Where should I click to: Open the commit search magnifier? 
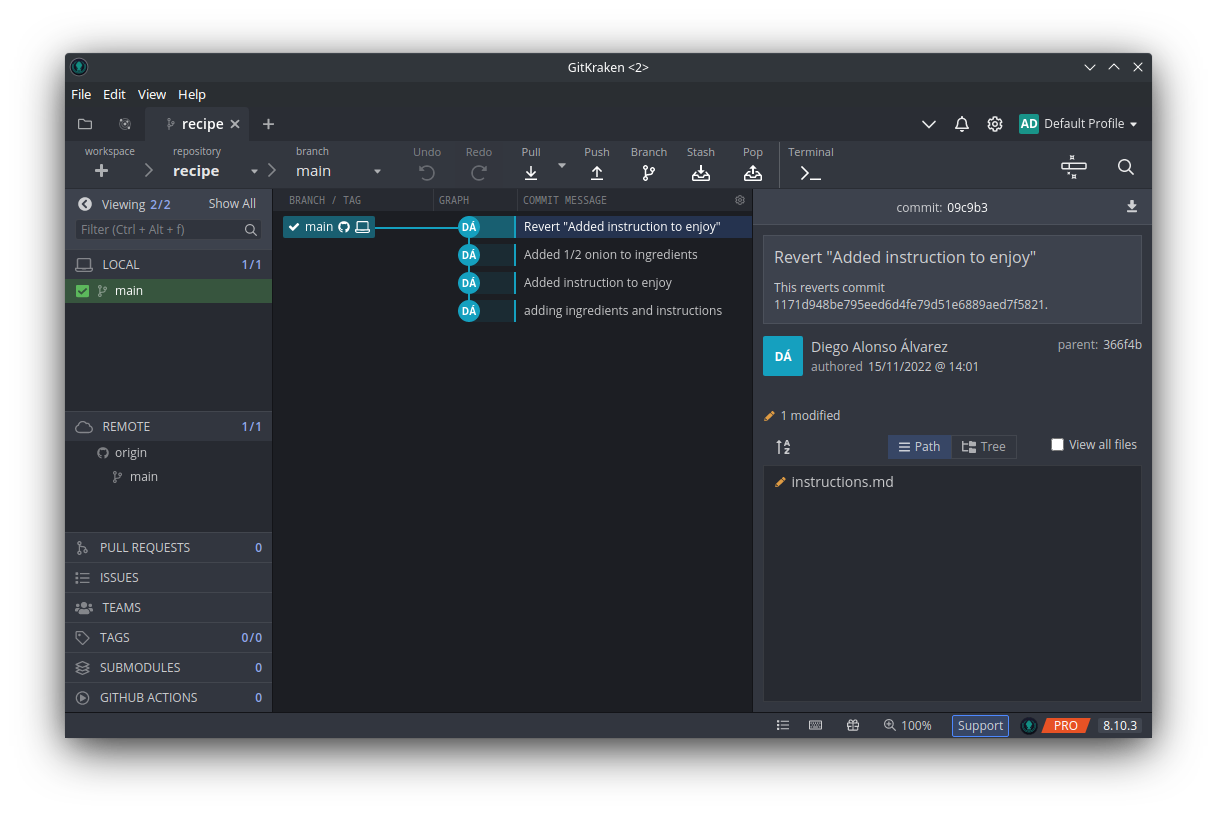click(x=1126, y=167)
